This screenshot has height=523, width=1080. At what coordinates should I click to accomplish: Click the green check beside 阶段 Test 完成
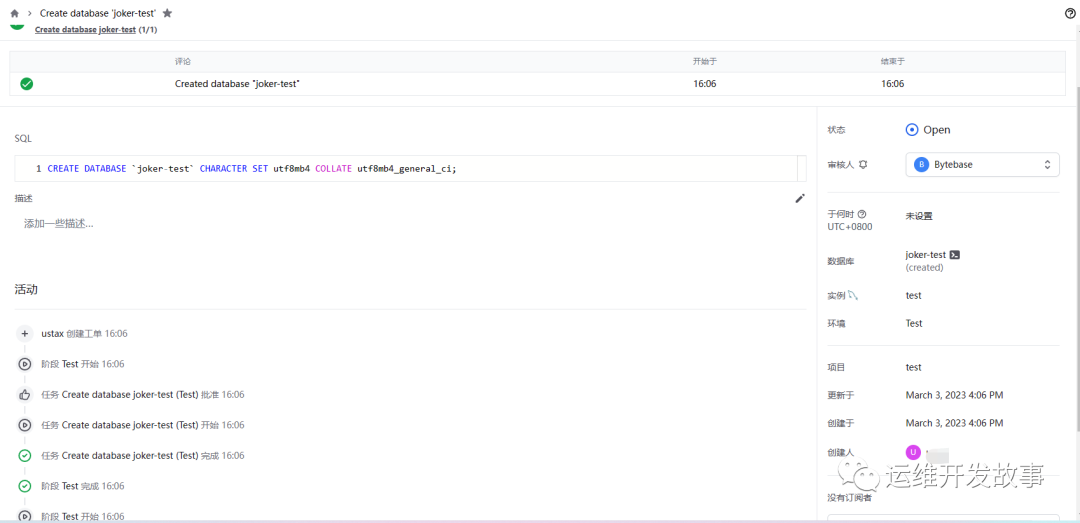(25, 486)
